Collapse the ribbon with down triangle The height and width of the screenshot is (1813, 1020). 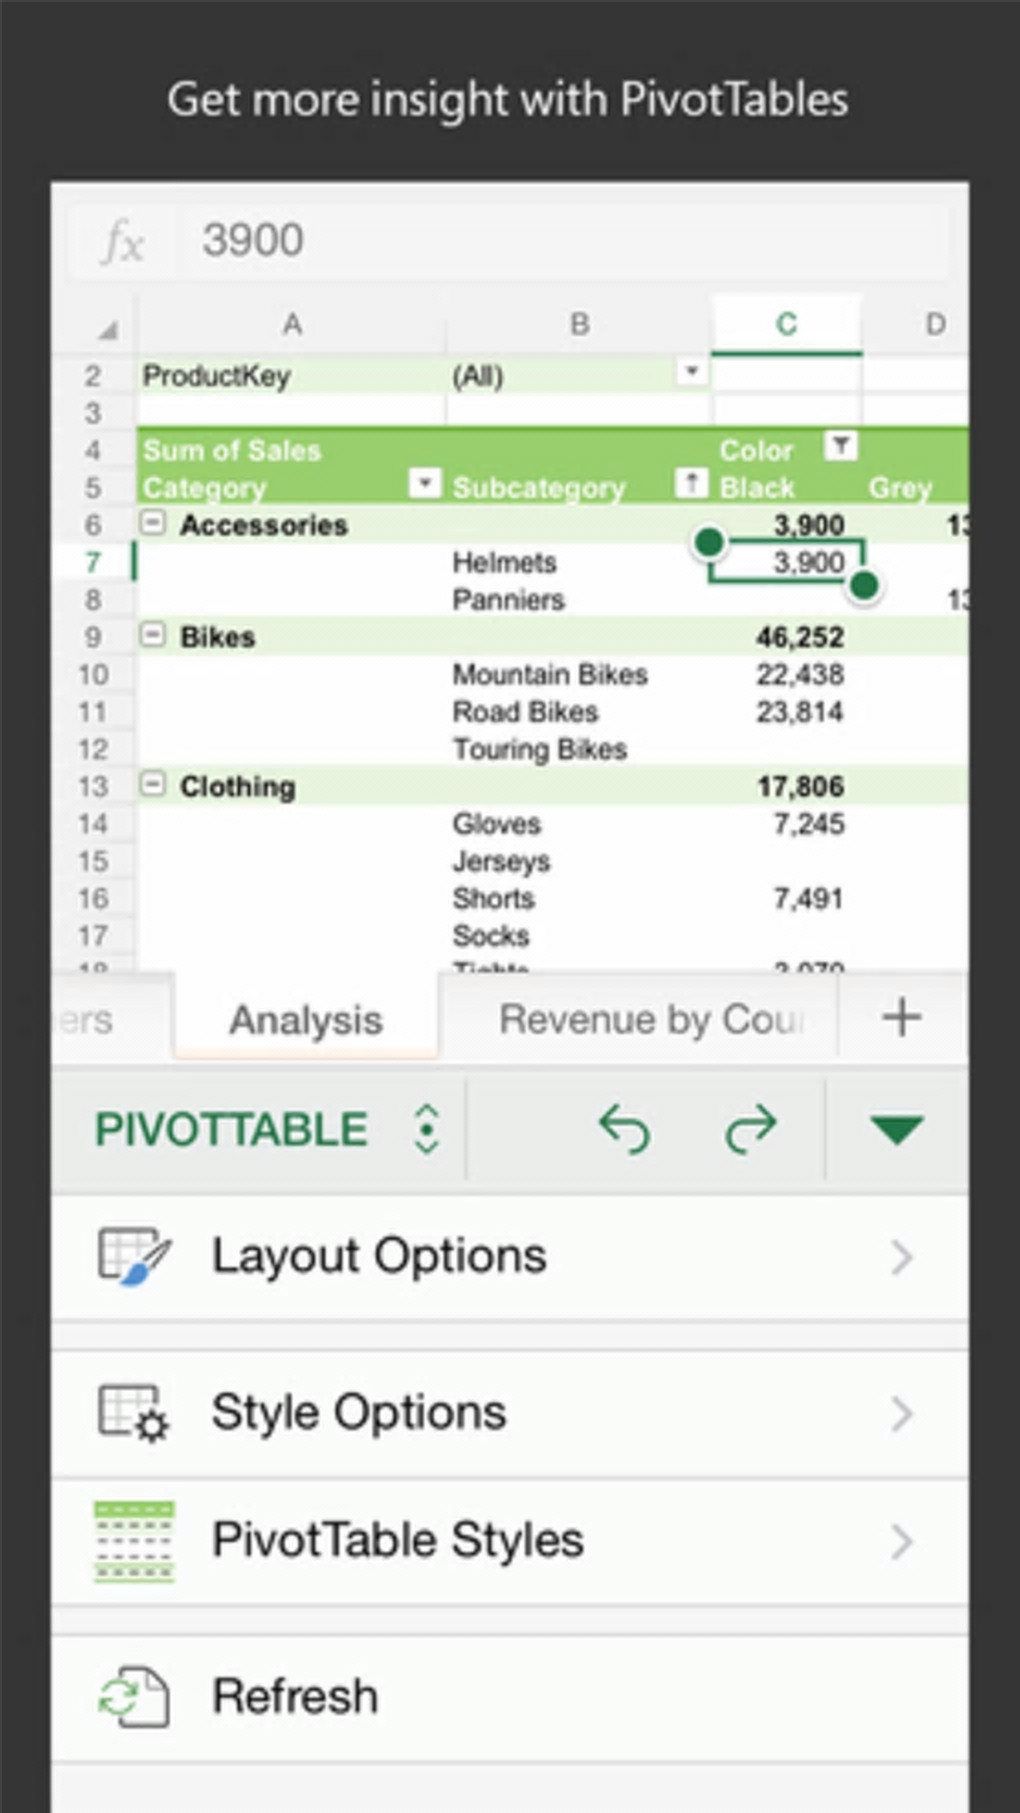(896, 1130)
